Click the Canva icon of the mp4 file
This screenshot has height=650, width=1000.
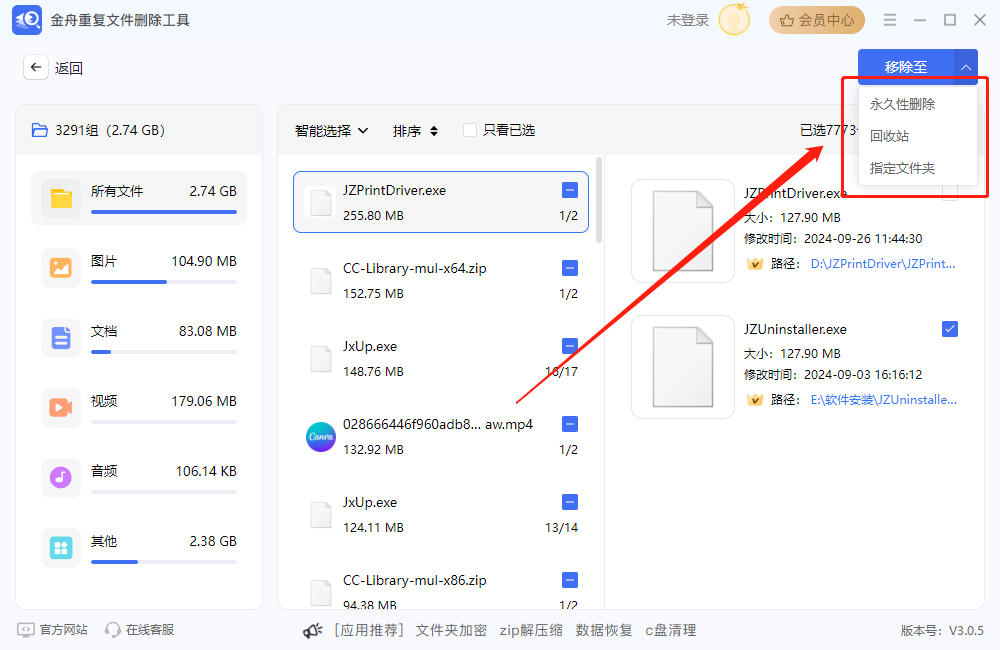tap(321, 437)
